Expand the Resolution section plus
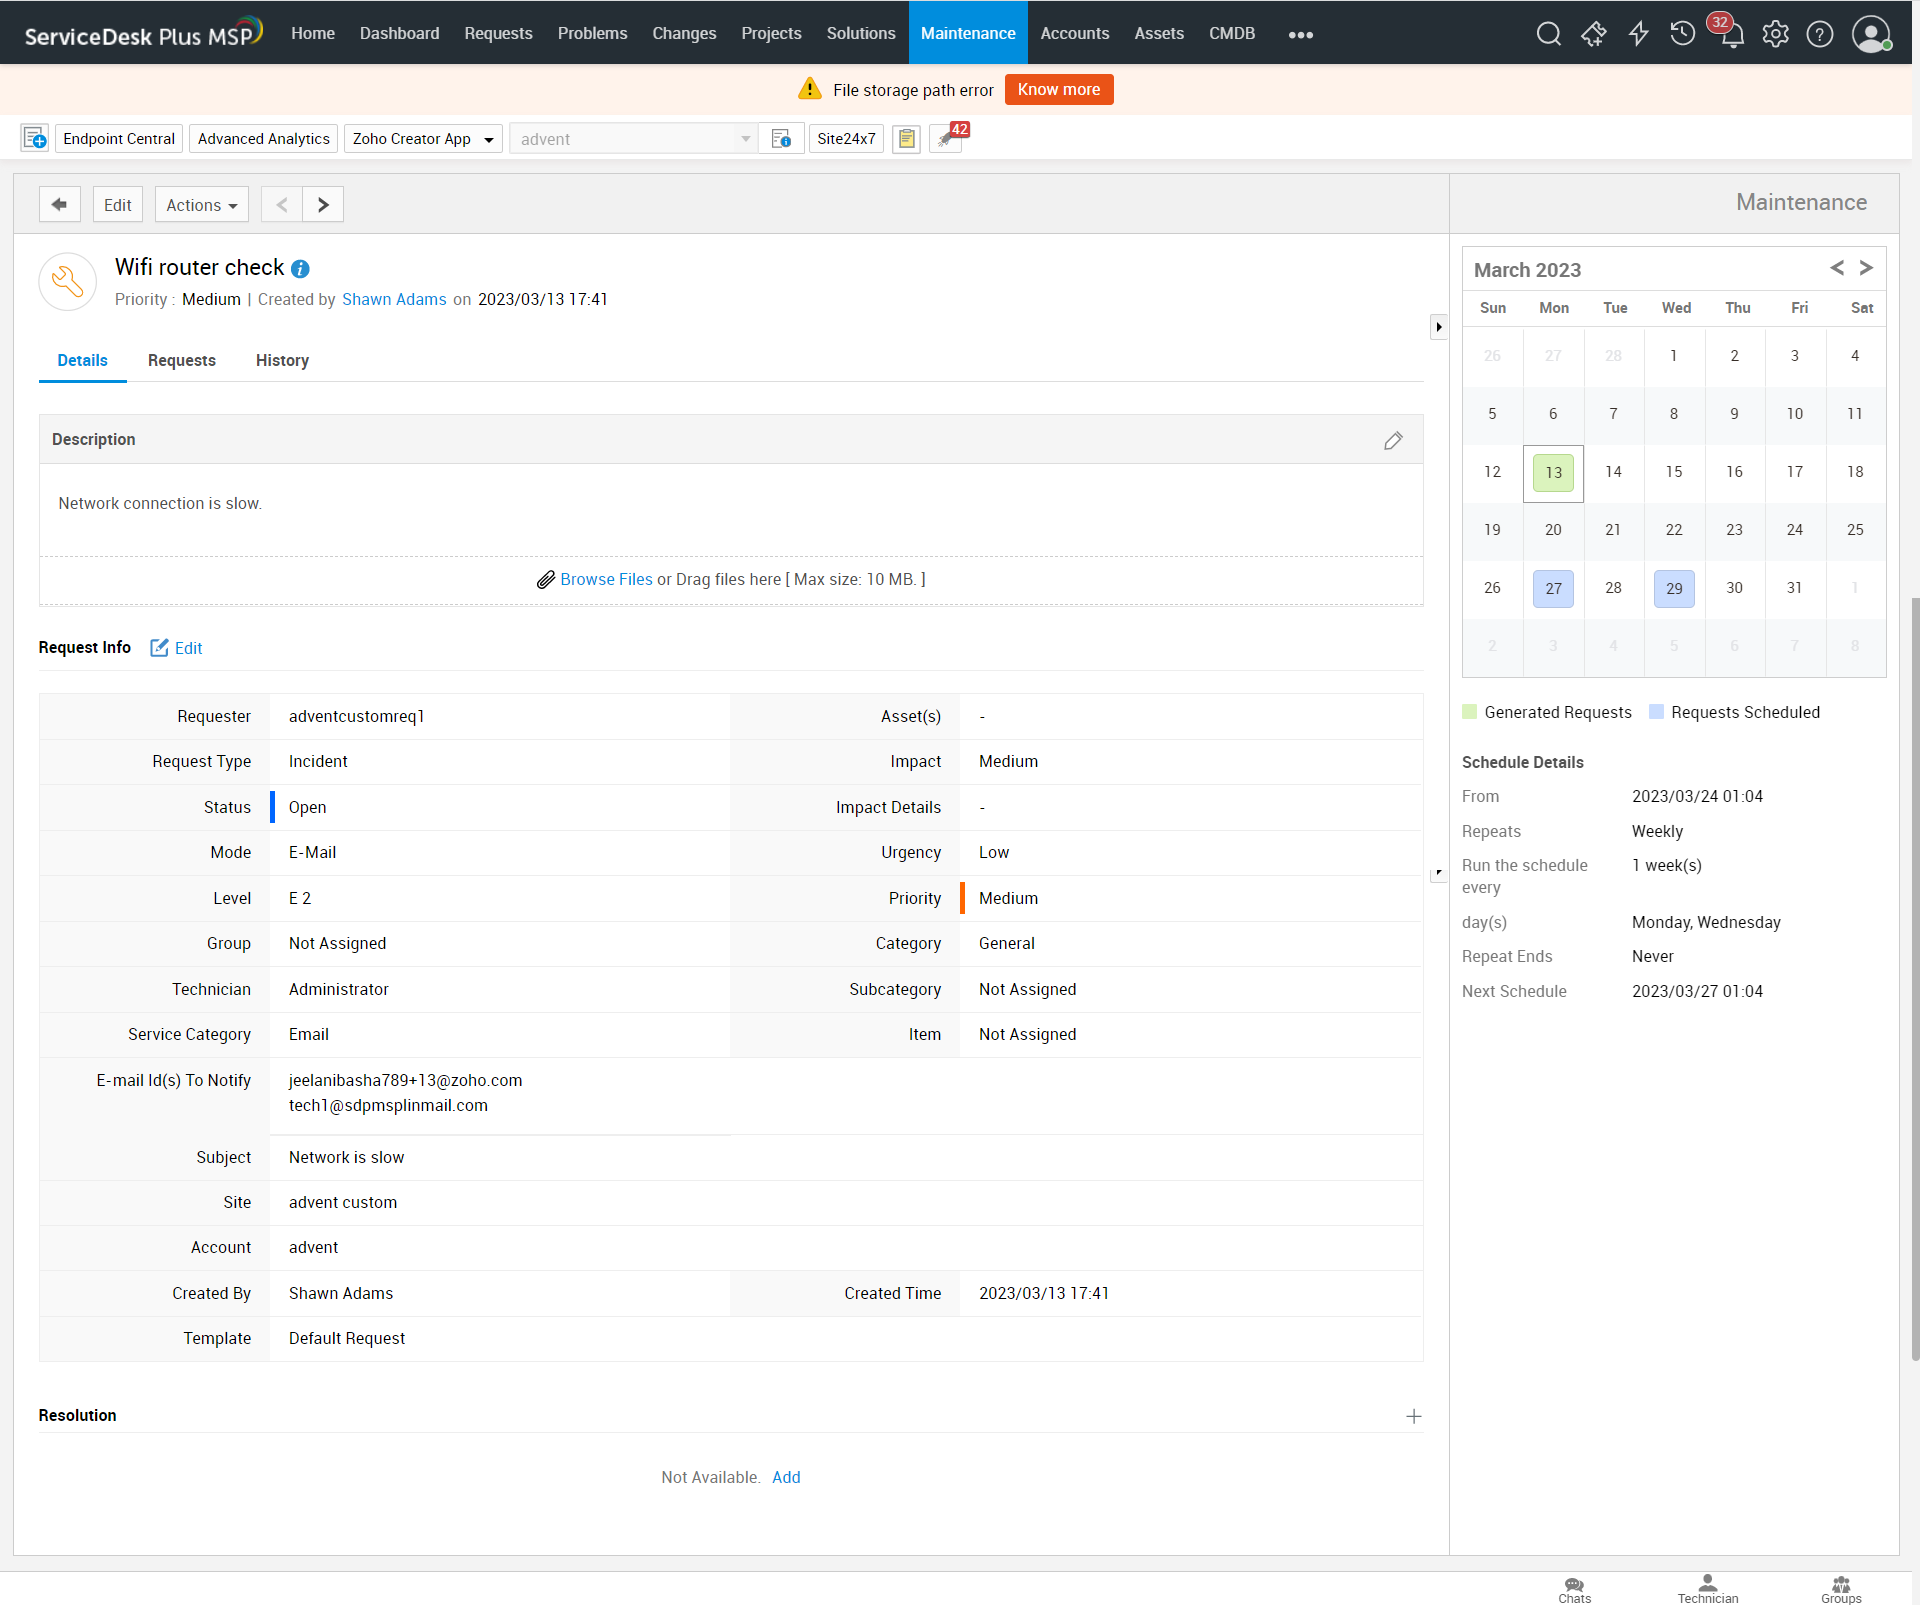1920x1605 pixels. tap(1413, 1416)
